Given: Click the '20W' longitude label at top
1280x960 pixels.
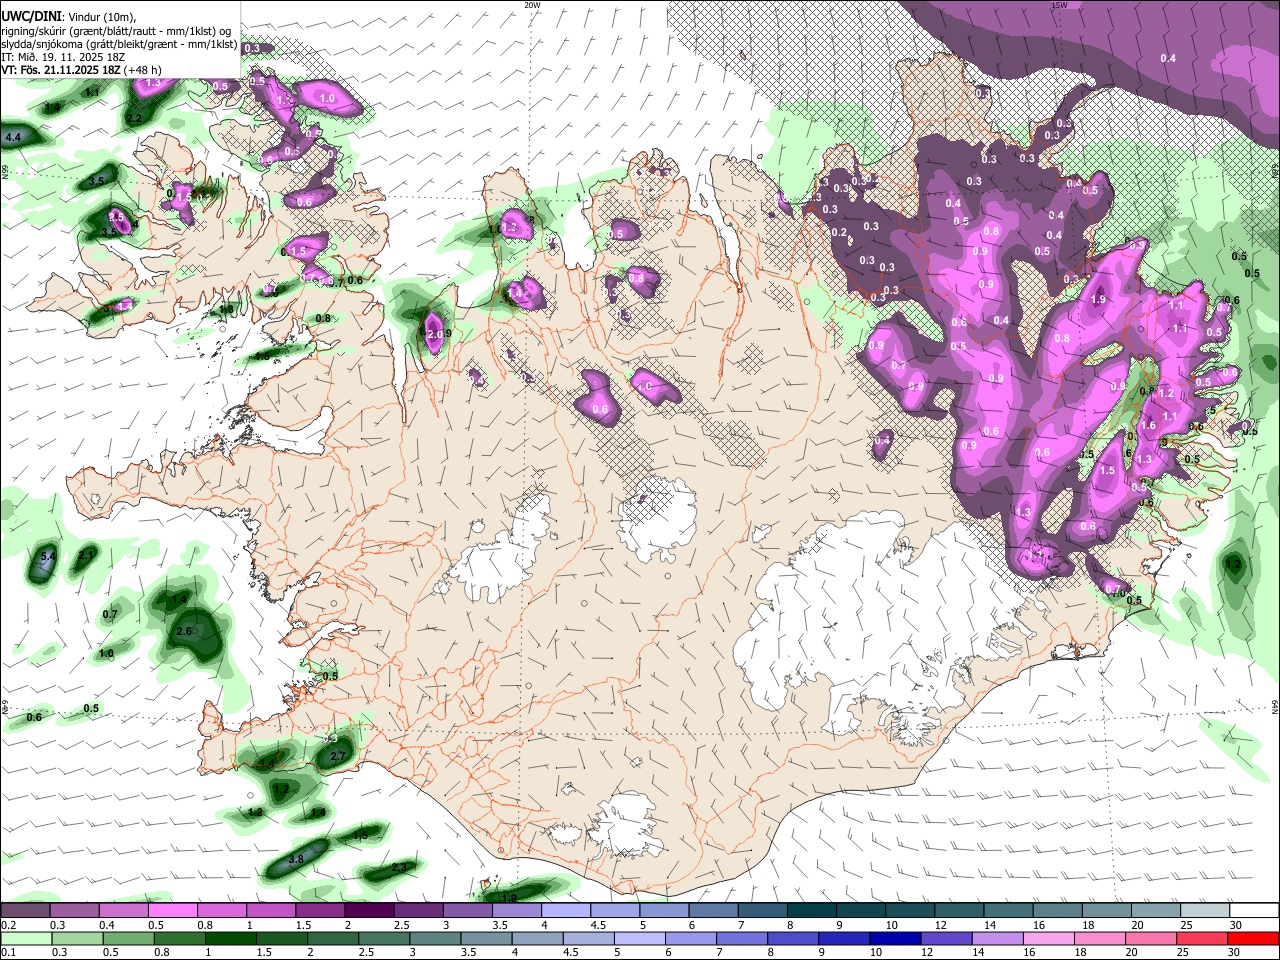Looking at the screenshot, I should (532, 5).
